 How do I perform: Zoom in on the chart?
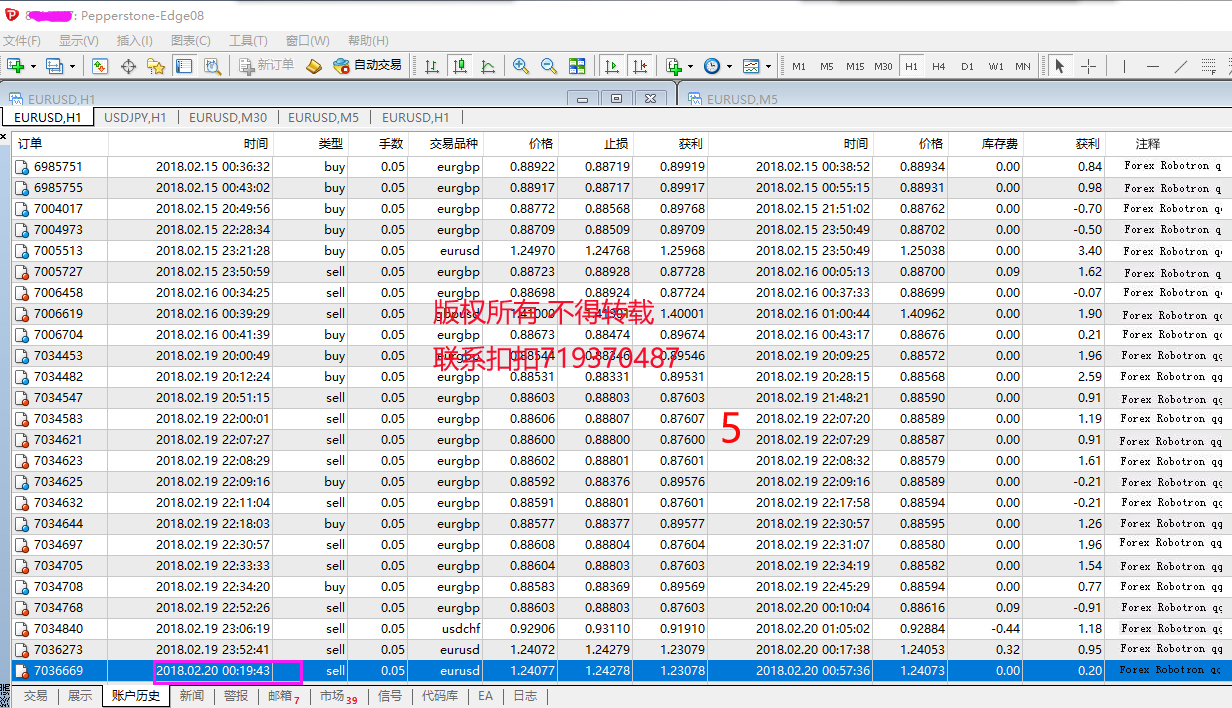pyautogui.click(x=521, y=66)
